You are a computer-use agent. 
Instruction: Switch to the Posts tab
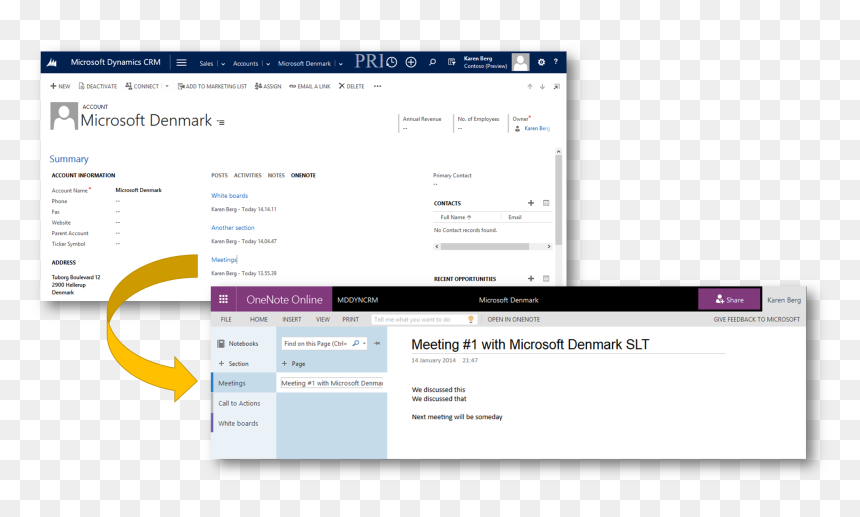coord(219,175)
